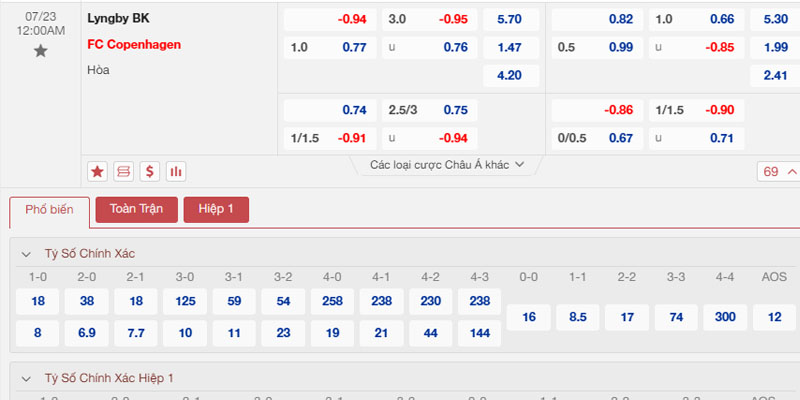
Task: Open the stacked lines icon next to star
Action: pos(123,171)
